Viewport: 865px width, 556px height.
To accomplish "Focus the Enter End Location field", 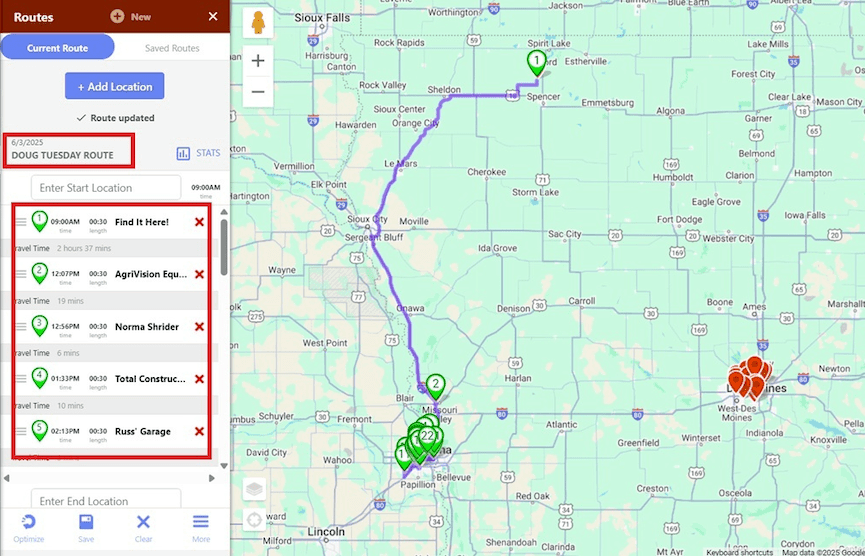I will tap(106, 500).
